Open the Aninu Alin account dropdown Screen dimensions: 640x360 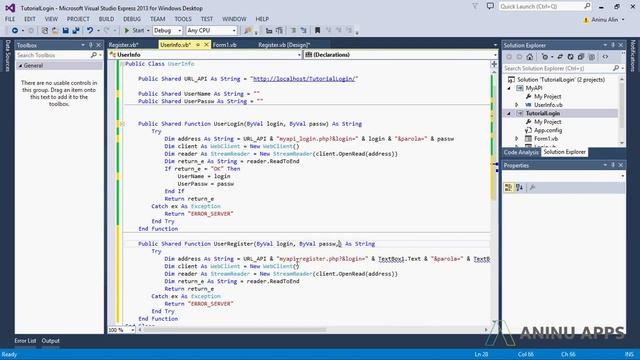(623, 20)
